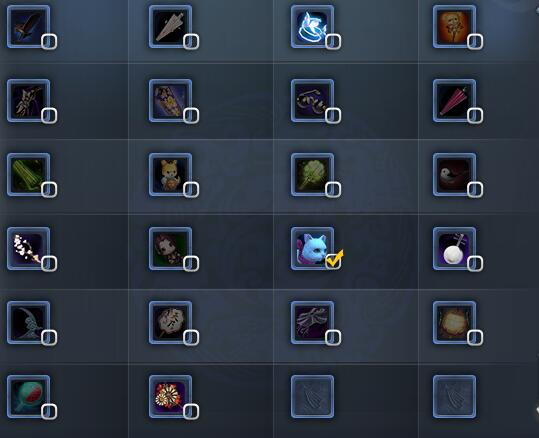This screenshot has height=438, width=539.
Task: Uncheck the yellow-checked box on blue cat
Action: [333, 261]
